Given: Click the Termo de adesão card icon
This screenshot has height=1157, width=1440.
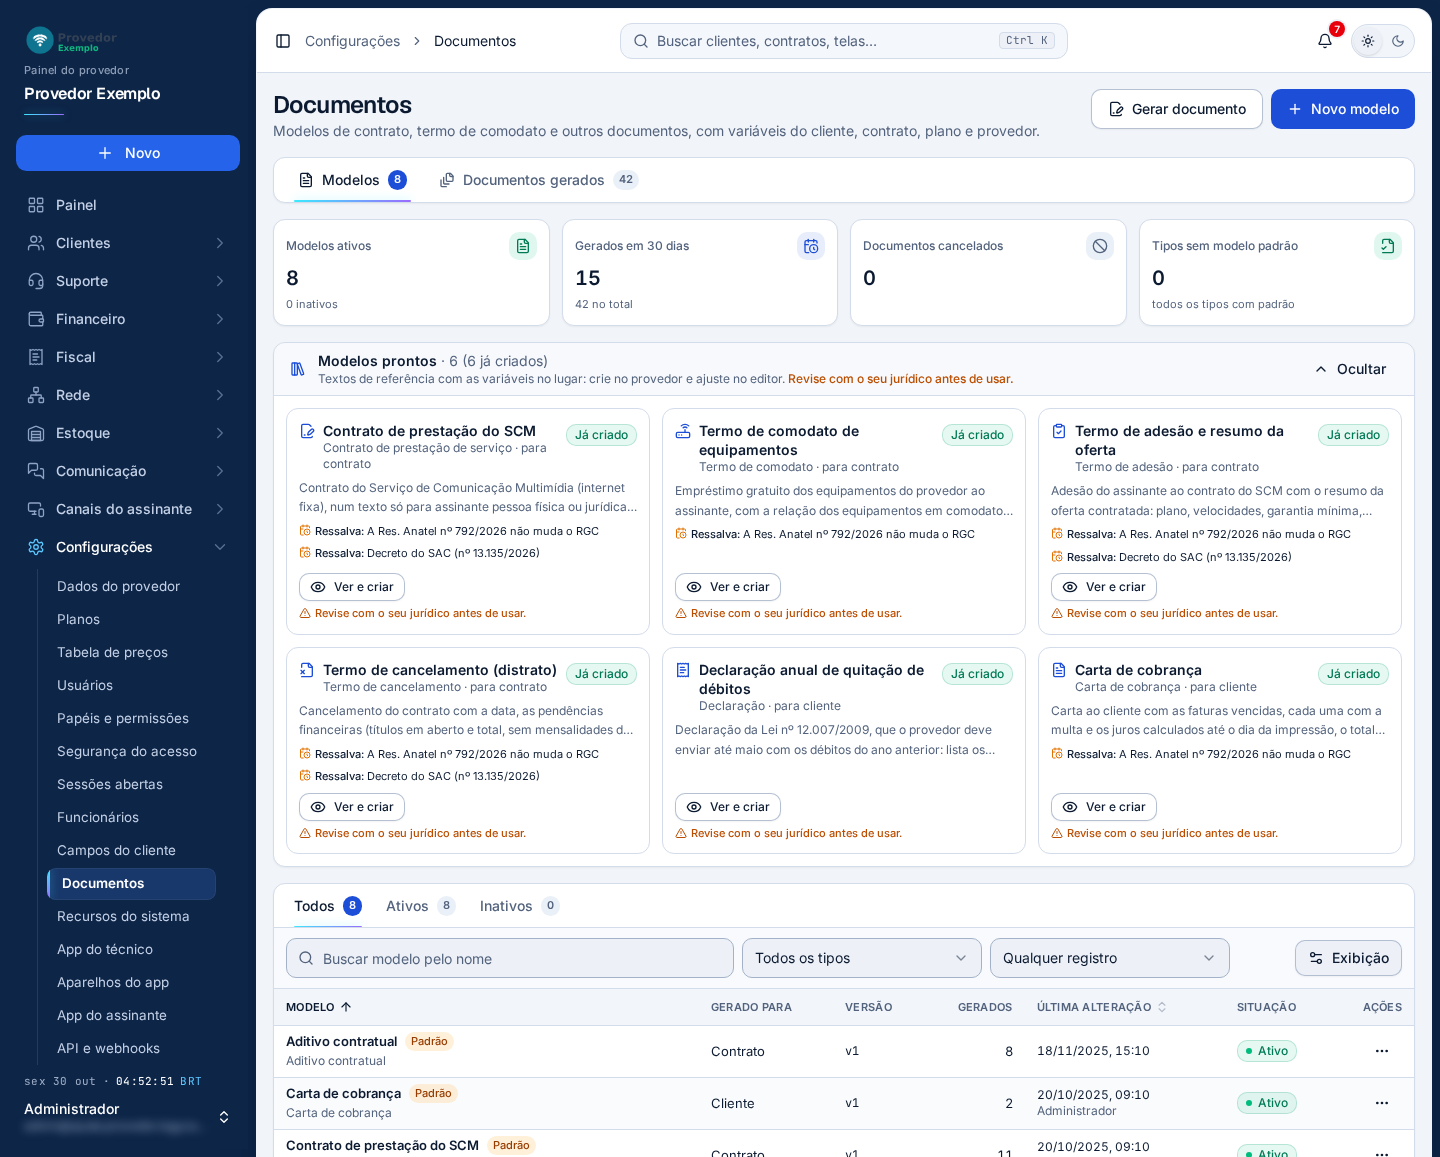Looking at the screenshot, I should tap(1059, 431).
